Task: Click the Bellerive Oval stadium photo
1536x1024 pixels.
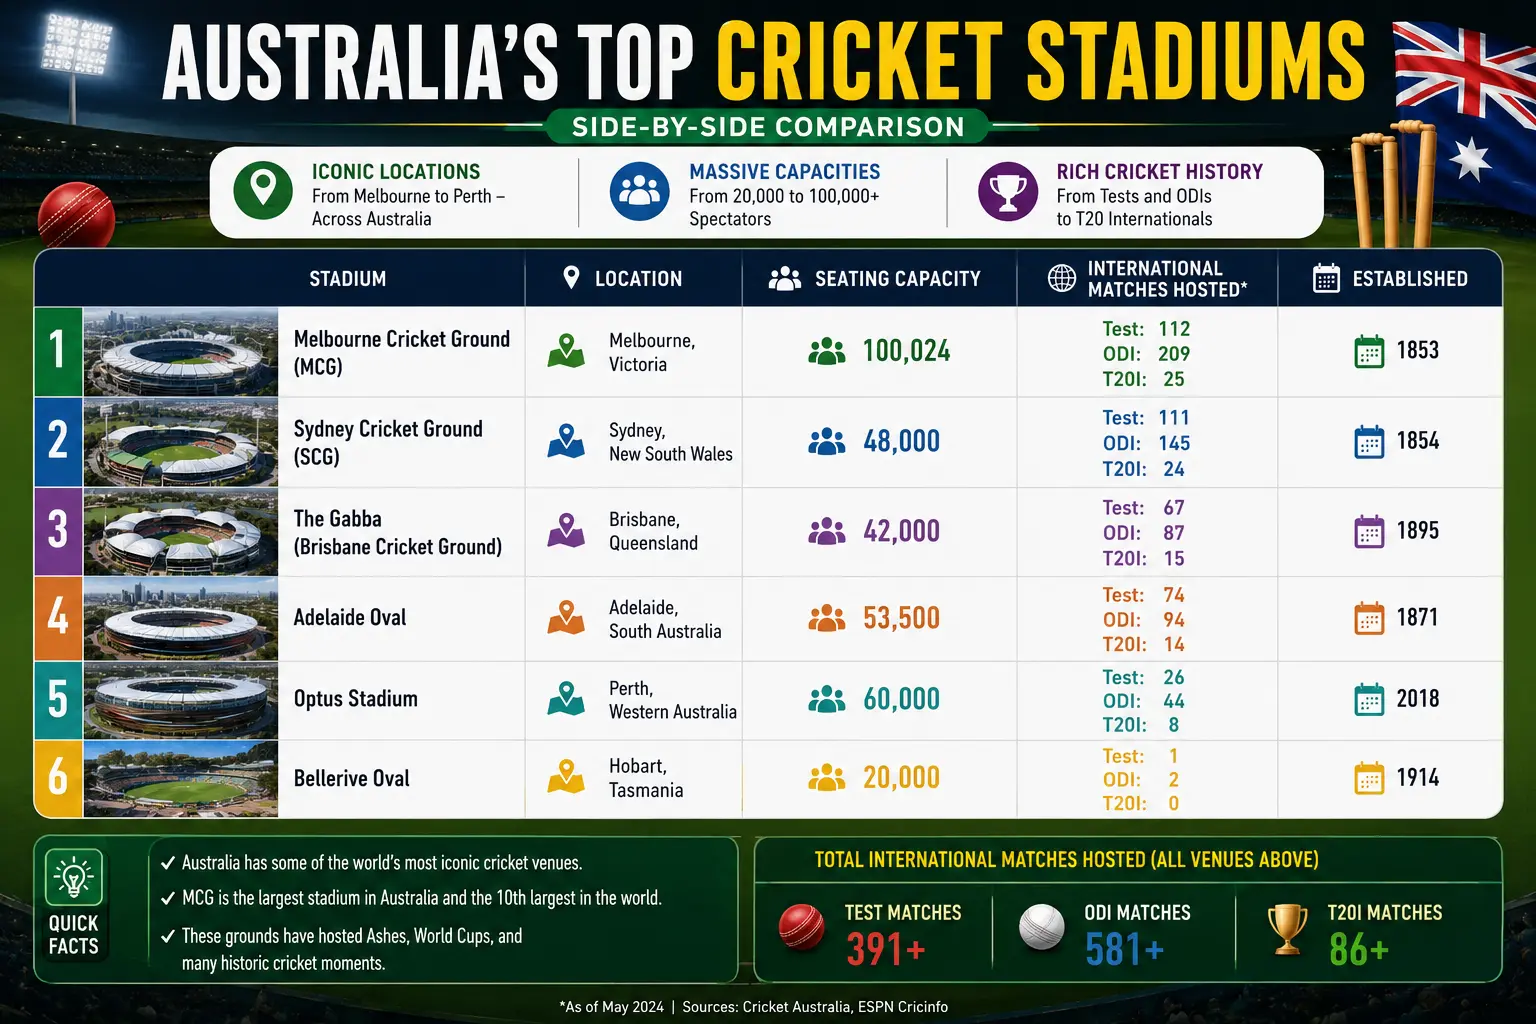Action: tap(181, 779)
